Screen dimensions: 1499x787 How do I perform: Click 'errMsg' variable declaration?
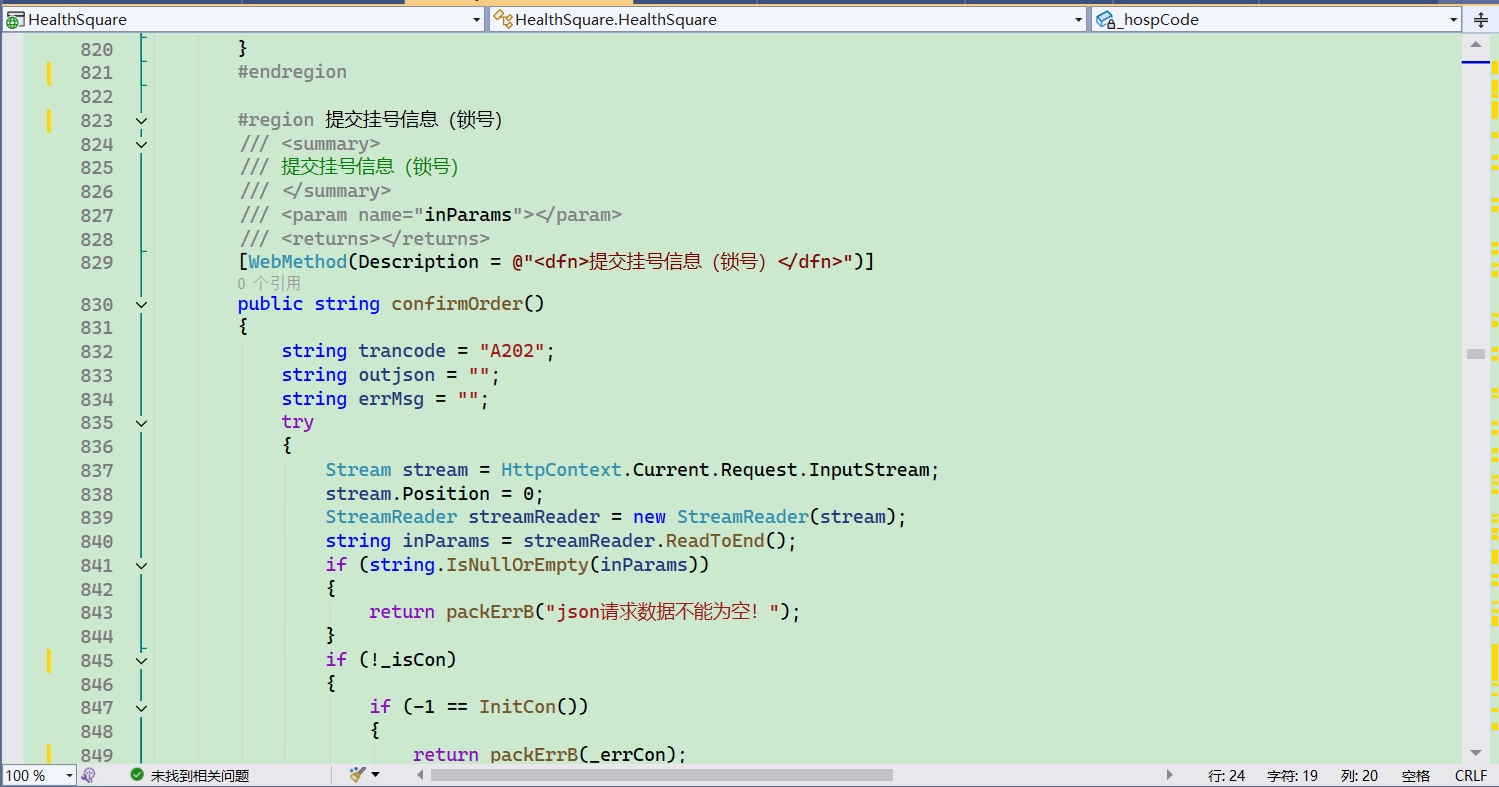[x=391, y=399]
